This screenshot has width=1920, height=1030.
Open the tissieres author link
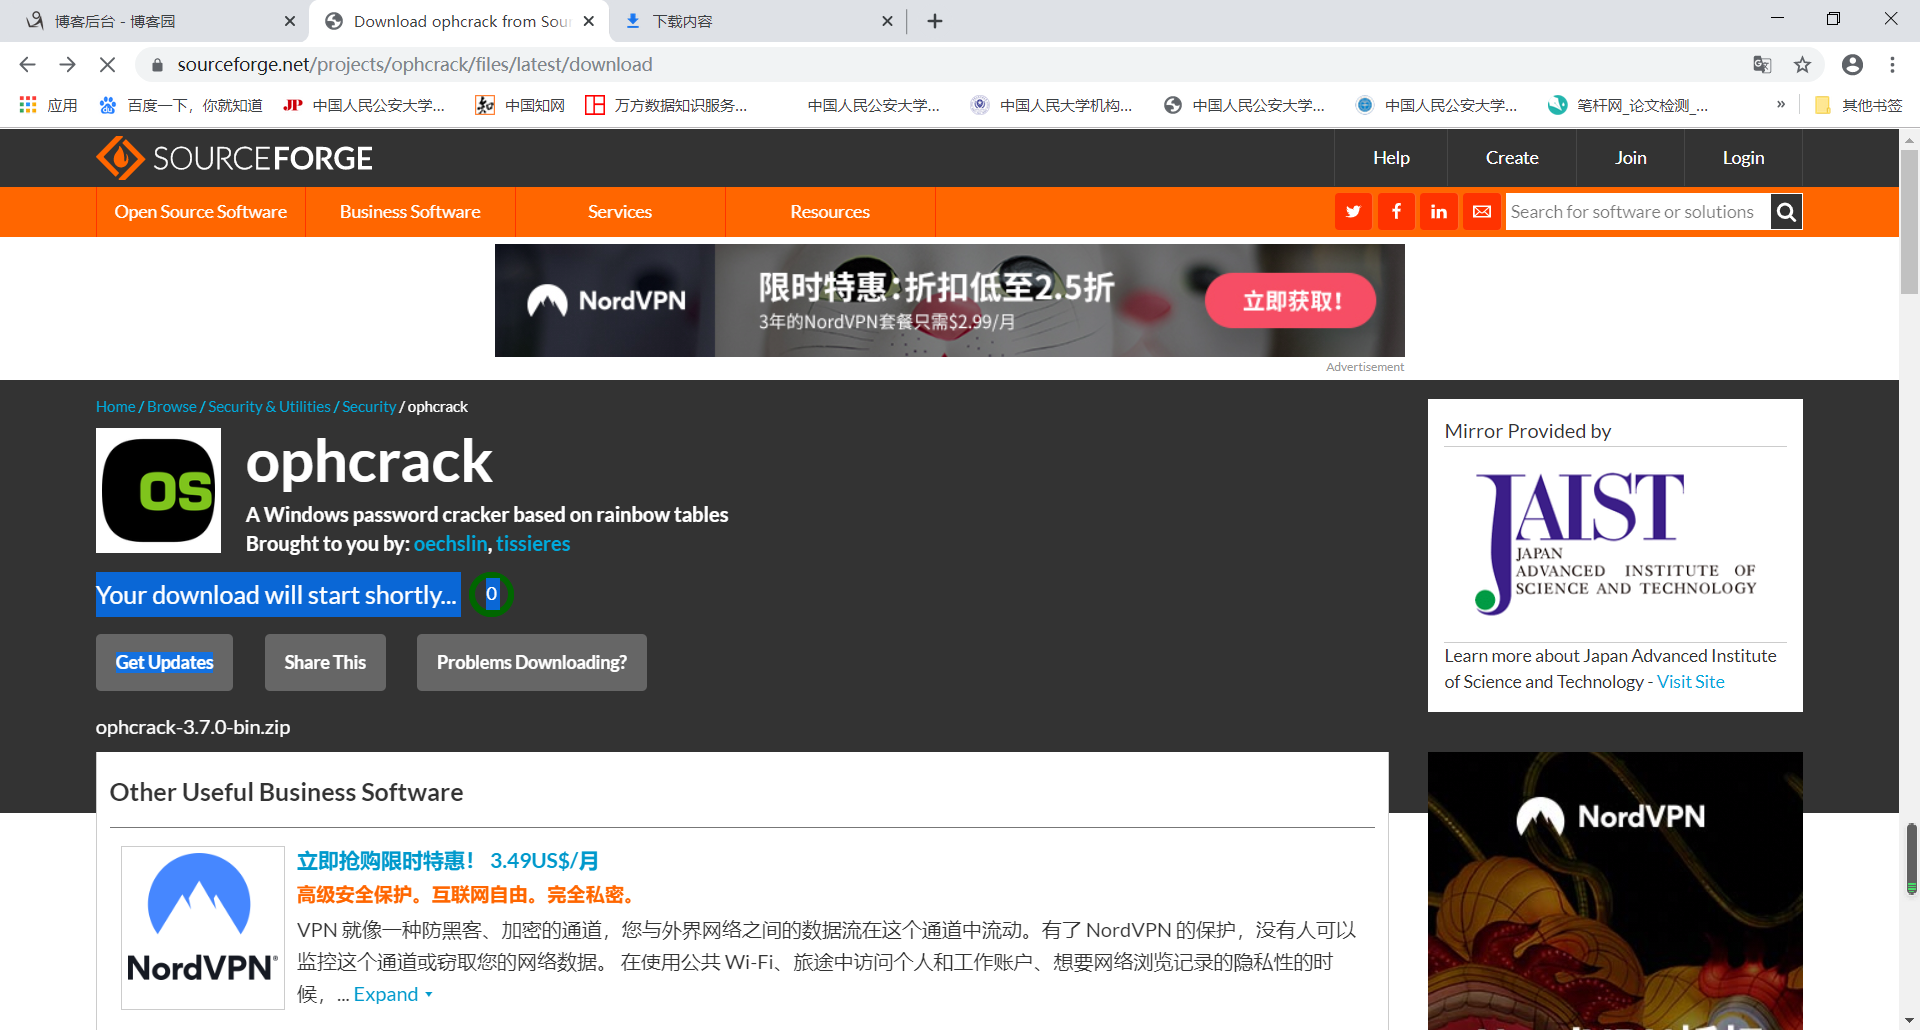click(x=533, y=544)
